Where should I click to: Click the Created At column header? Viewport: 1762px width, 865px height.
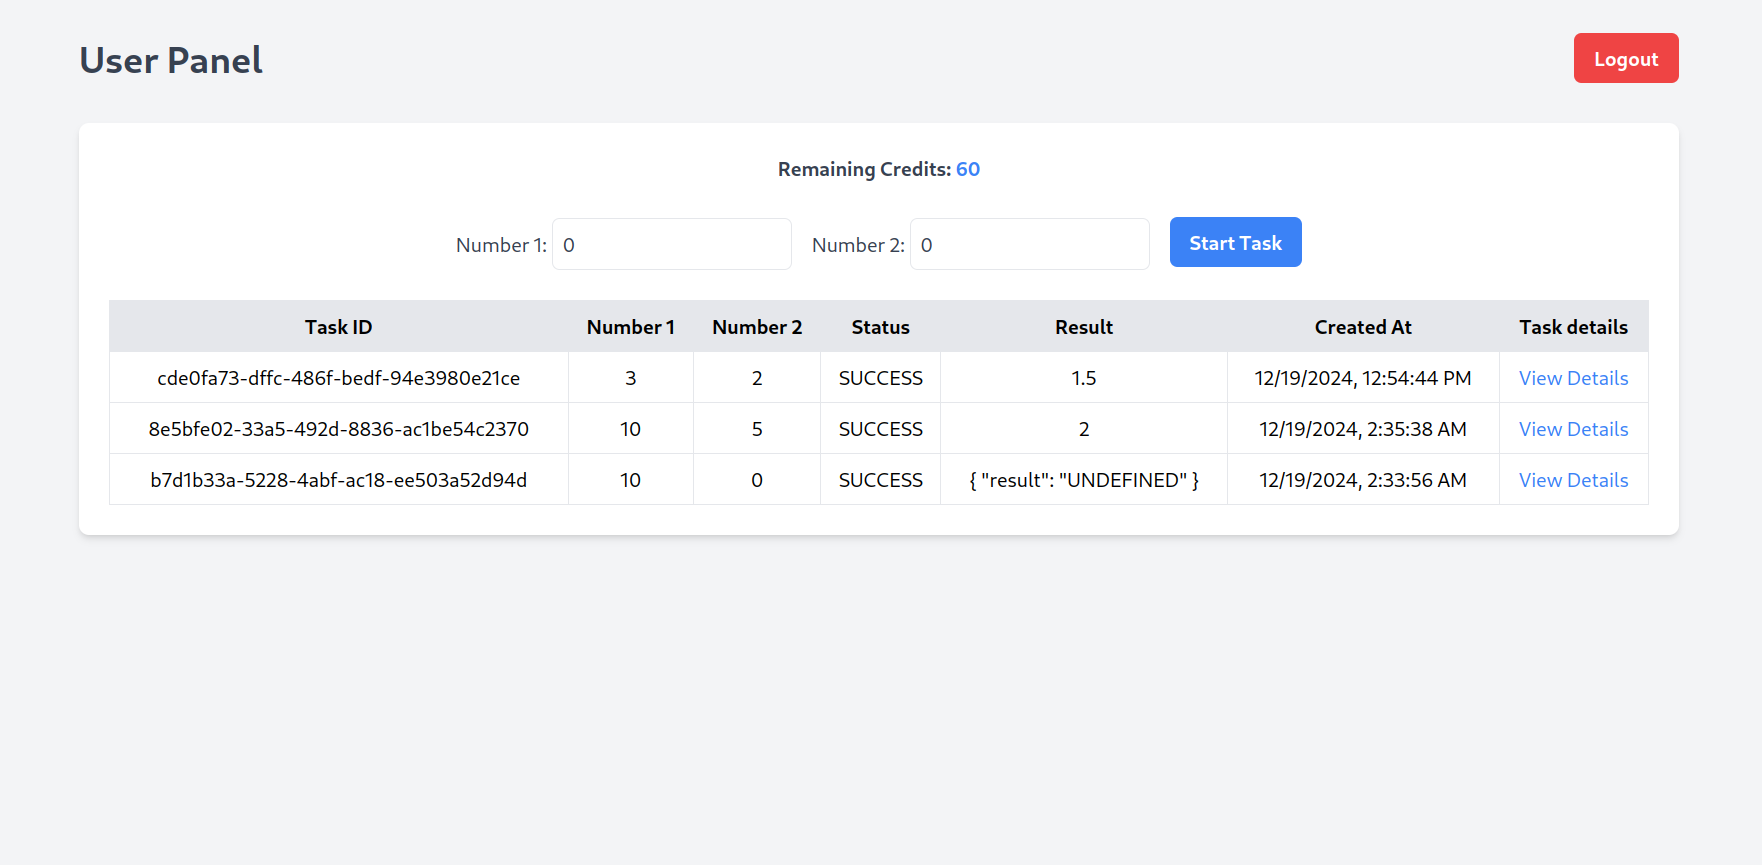(x=1362, y=327)
